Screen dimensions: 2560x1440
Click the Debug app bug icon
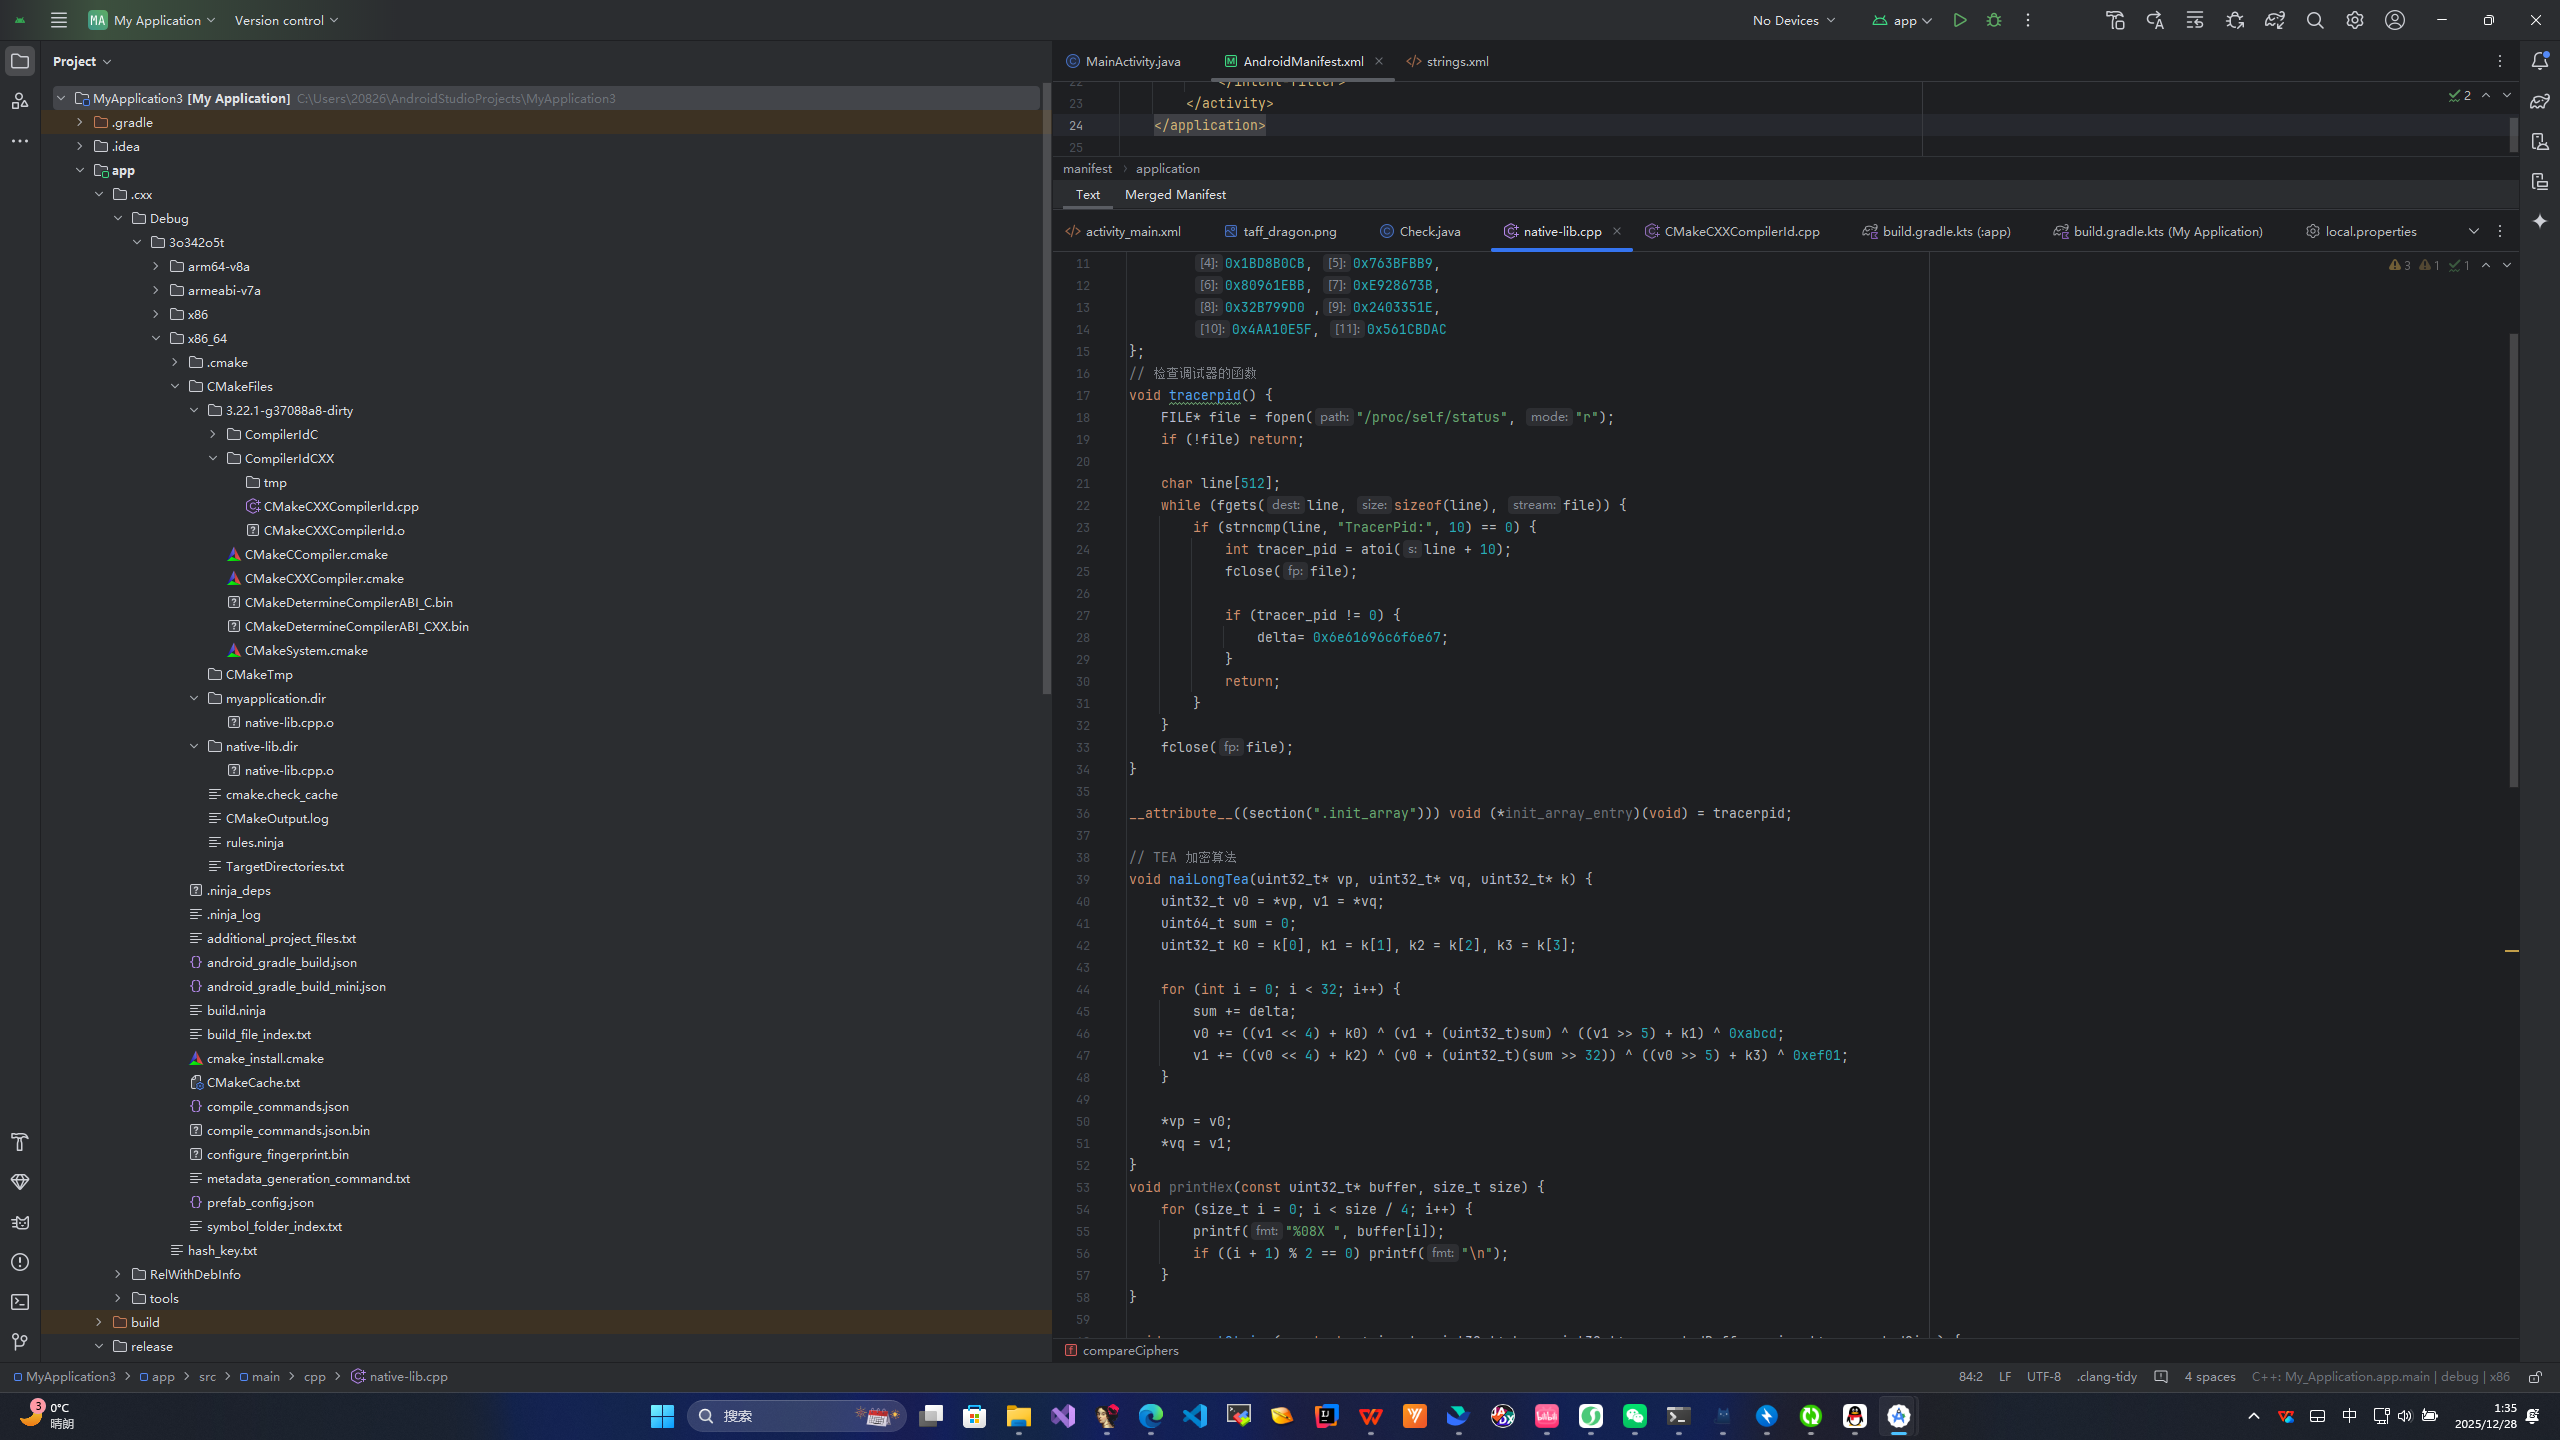(1994, 20)
